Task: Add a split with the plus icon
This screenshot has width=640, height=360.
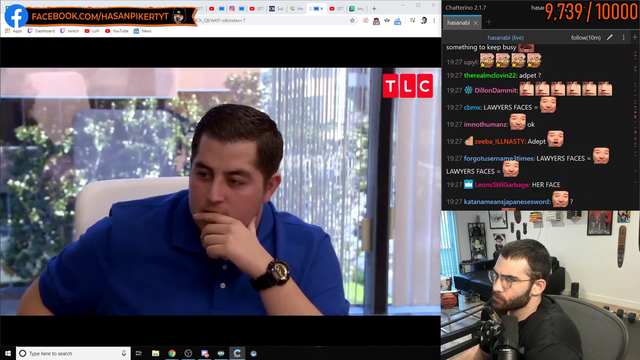Action: (635, 38)
